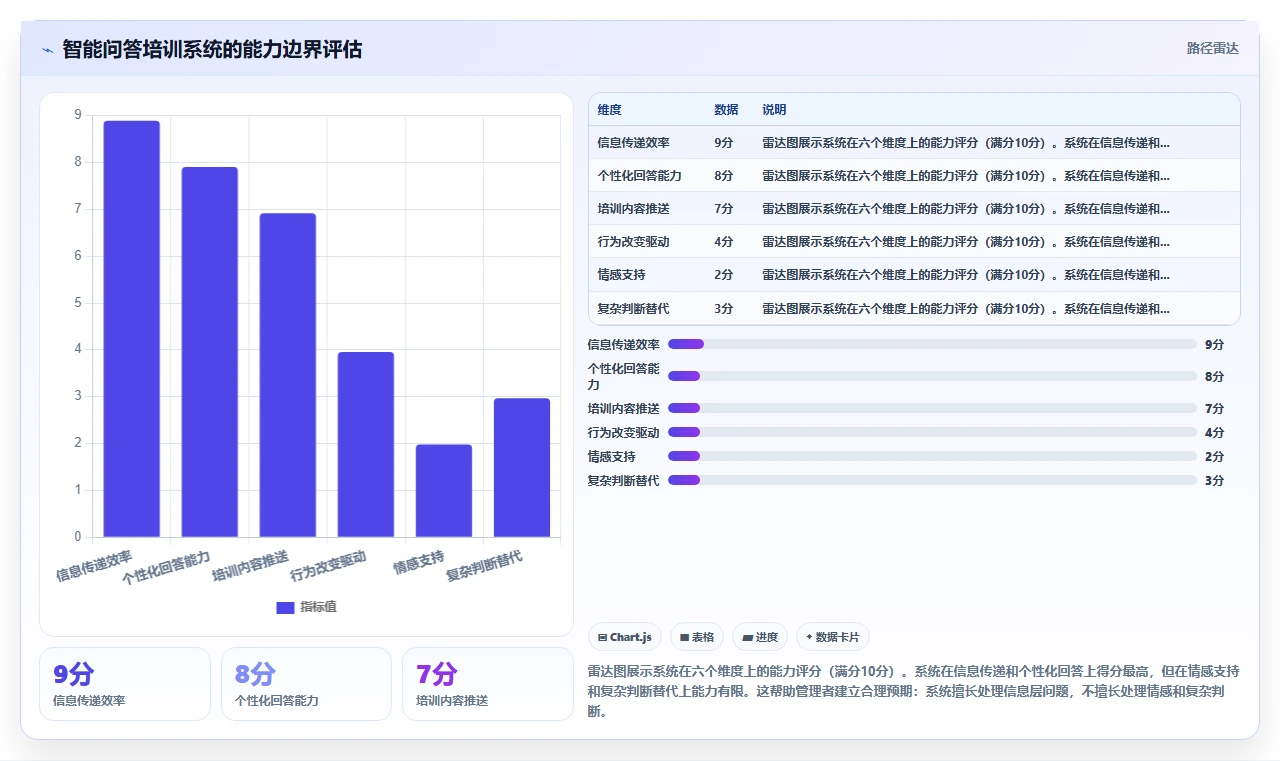Click the 表格 tag chip
Image resolution: width=1280 pixels, height=761 pixels.
697,637
